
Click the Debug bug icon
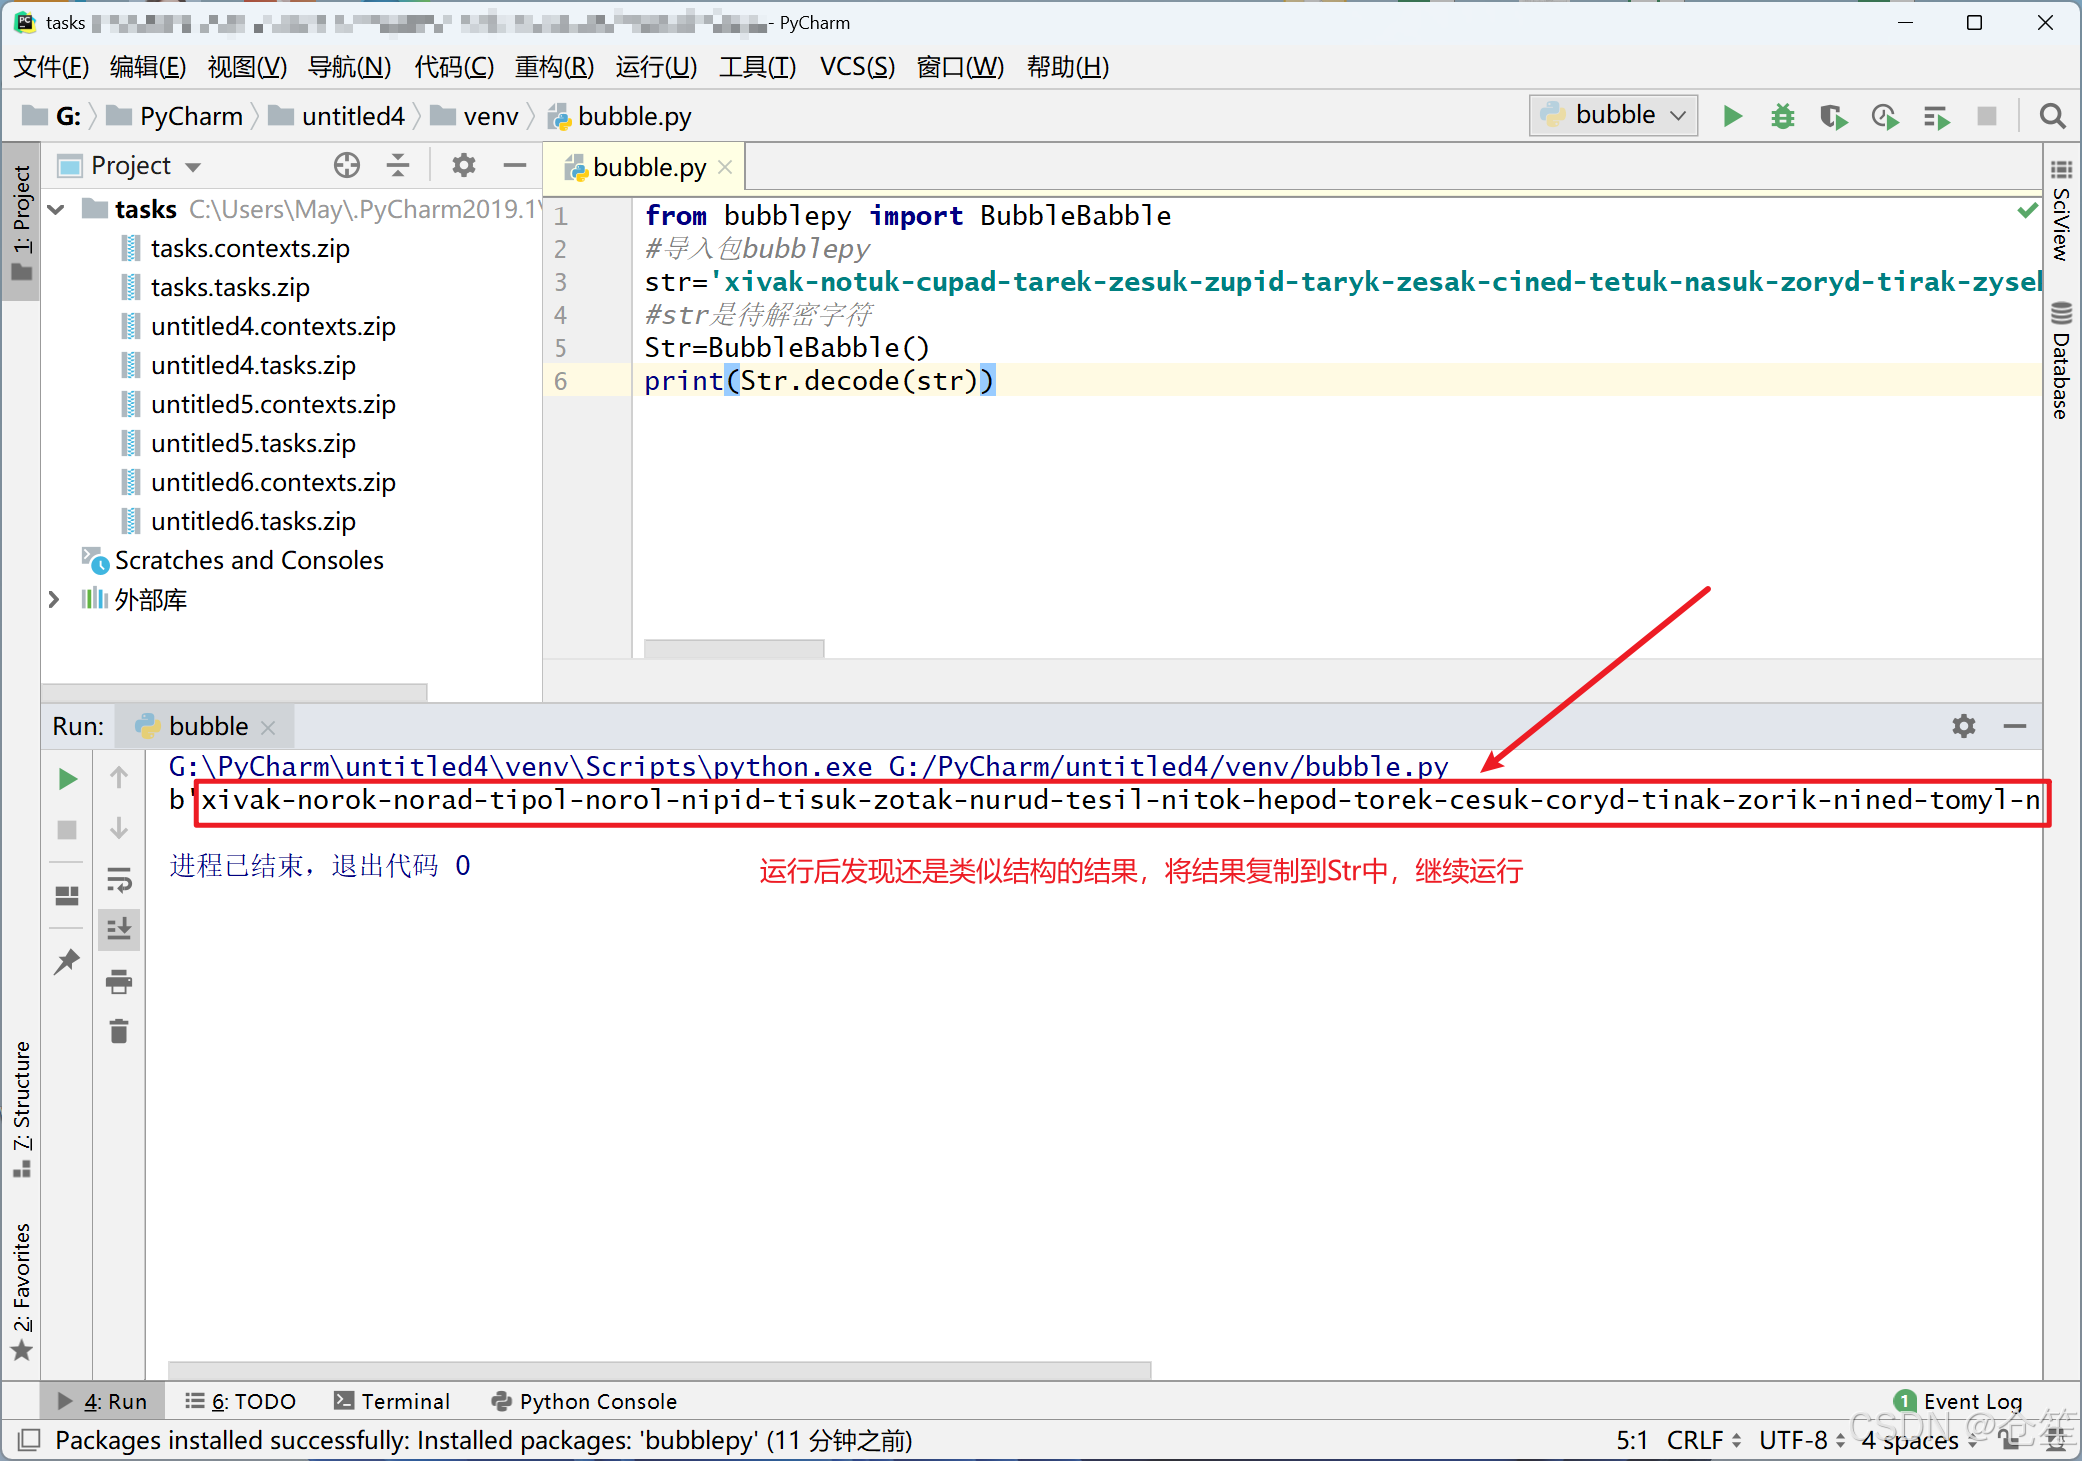click(1782, 116)
